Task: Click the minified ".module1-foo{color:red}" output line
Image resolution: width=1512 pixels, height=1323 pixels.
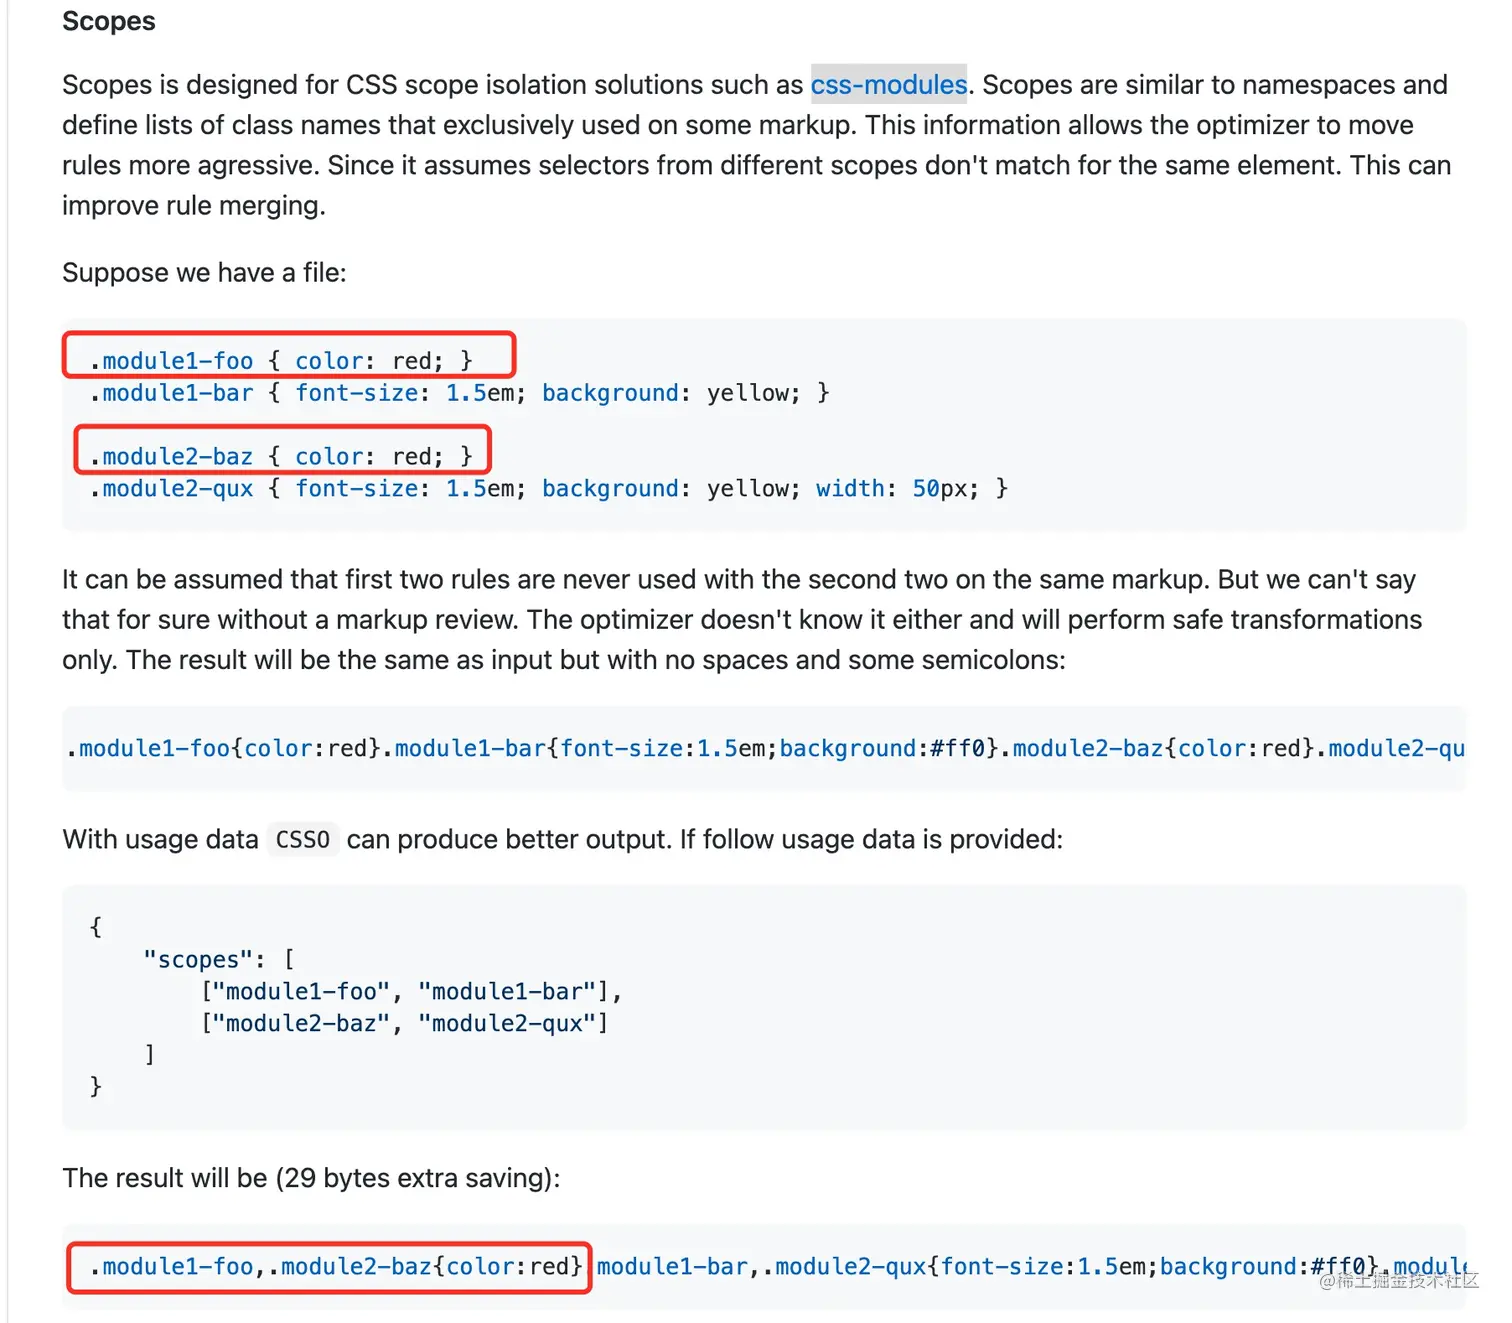Action: [x=764, y=748]
